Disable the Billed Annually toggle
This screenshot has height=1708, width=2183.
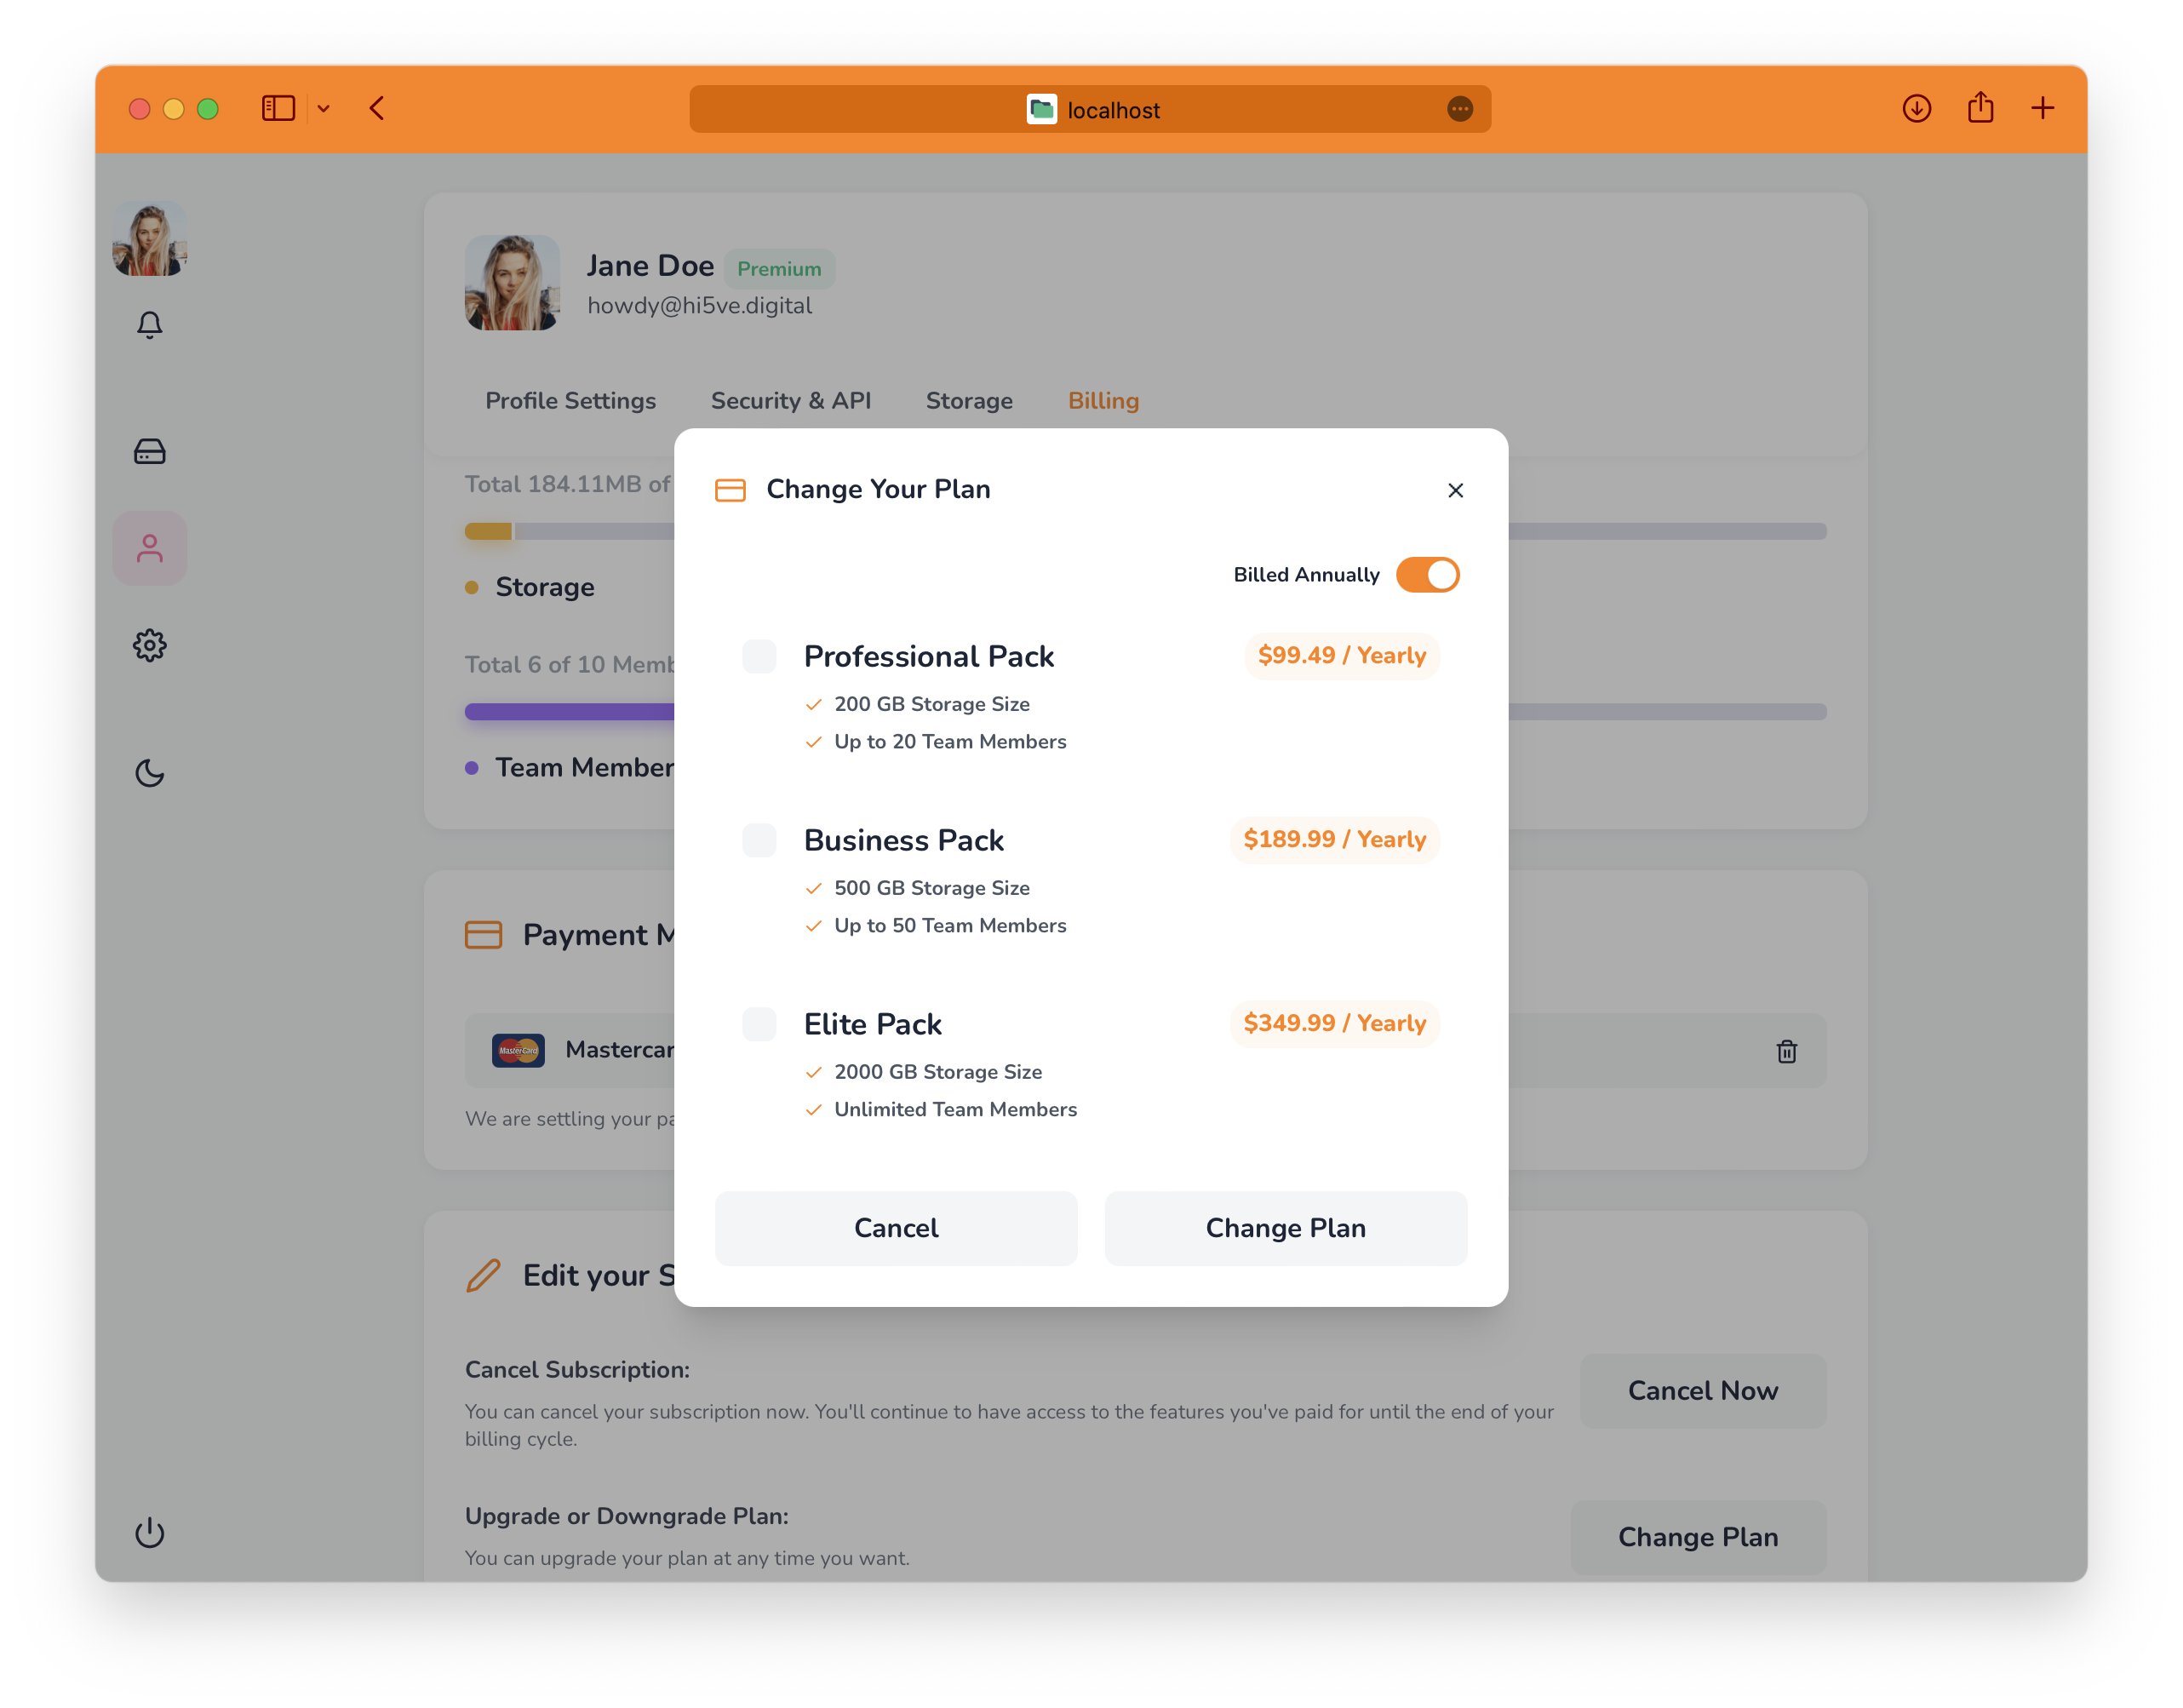(x=1427, y=575)
